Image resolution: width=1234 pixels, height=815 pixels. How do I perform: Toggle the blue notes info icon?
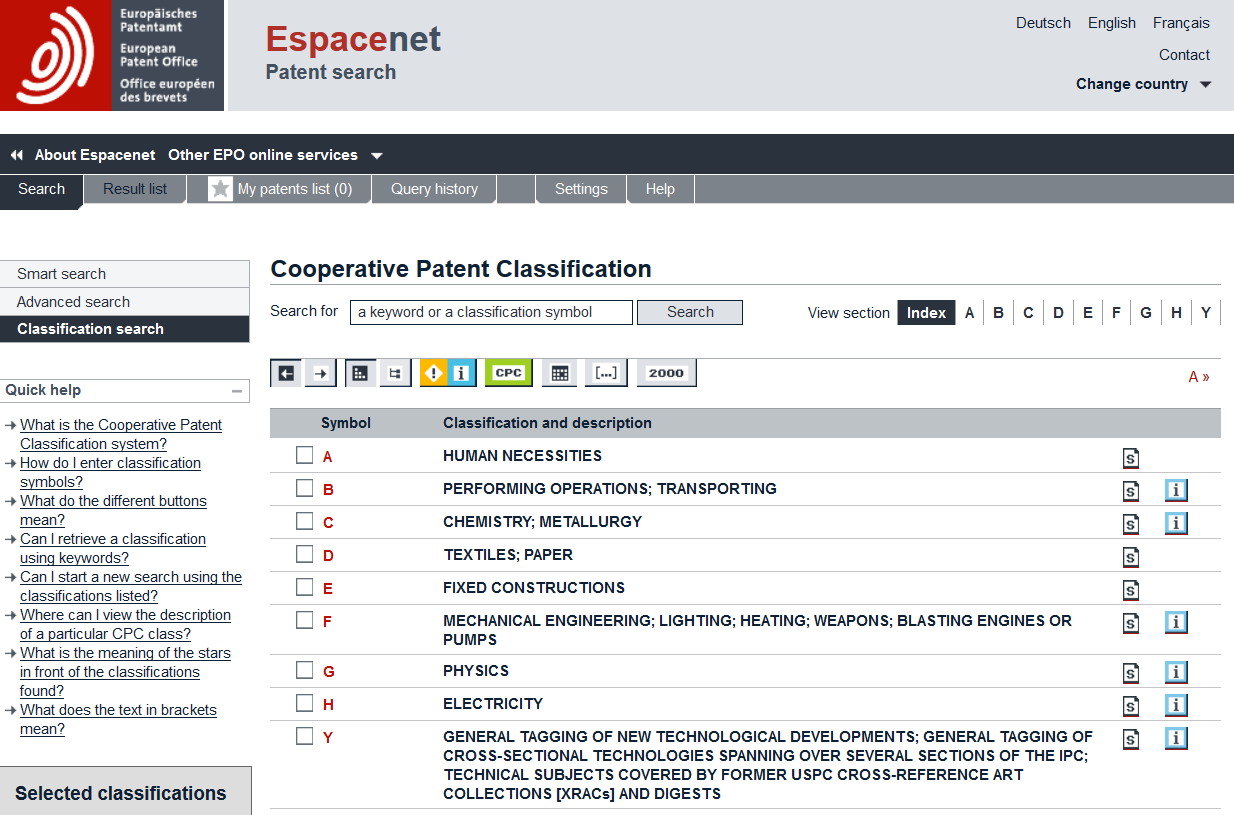(x=461, y=373)
